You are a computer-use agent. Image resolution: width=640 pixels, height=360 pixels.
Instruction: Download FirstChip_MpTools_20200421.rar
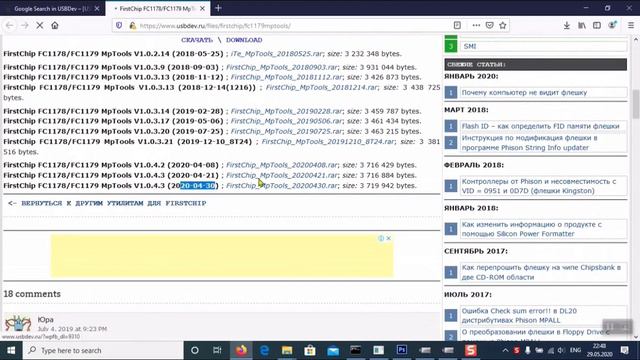coord(282,176)
